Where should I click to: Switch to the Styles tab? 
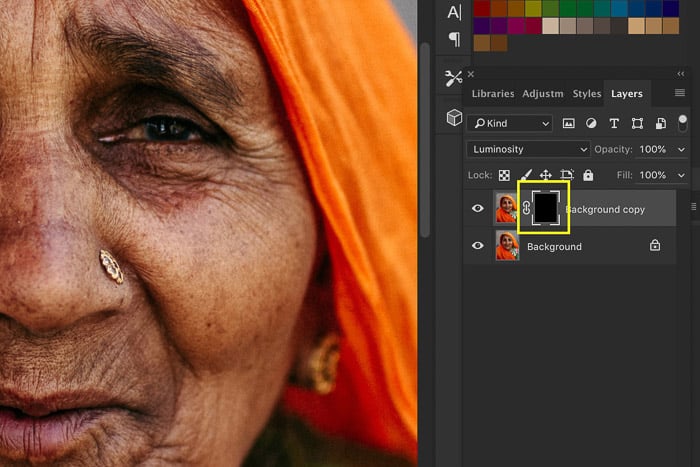(x=587, y=94)
